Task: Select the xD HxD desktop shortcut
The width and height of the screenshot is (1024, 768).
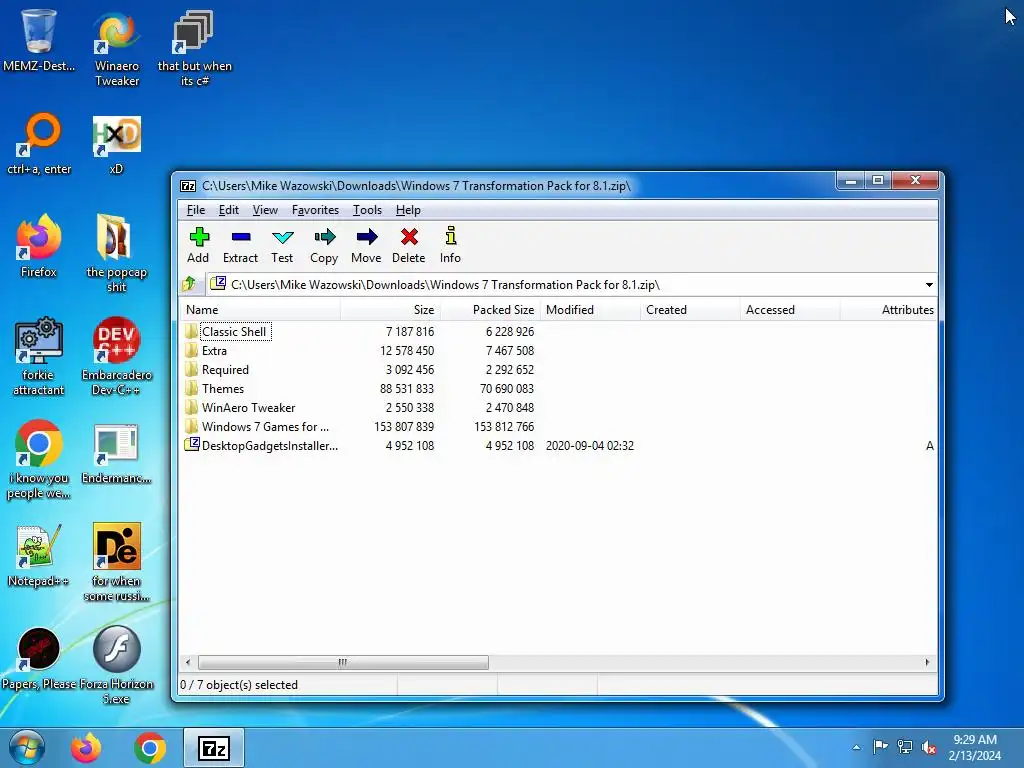Action: click(x=116, y=144)
